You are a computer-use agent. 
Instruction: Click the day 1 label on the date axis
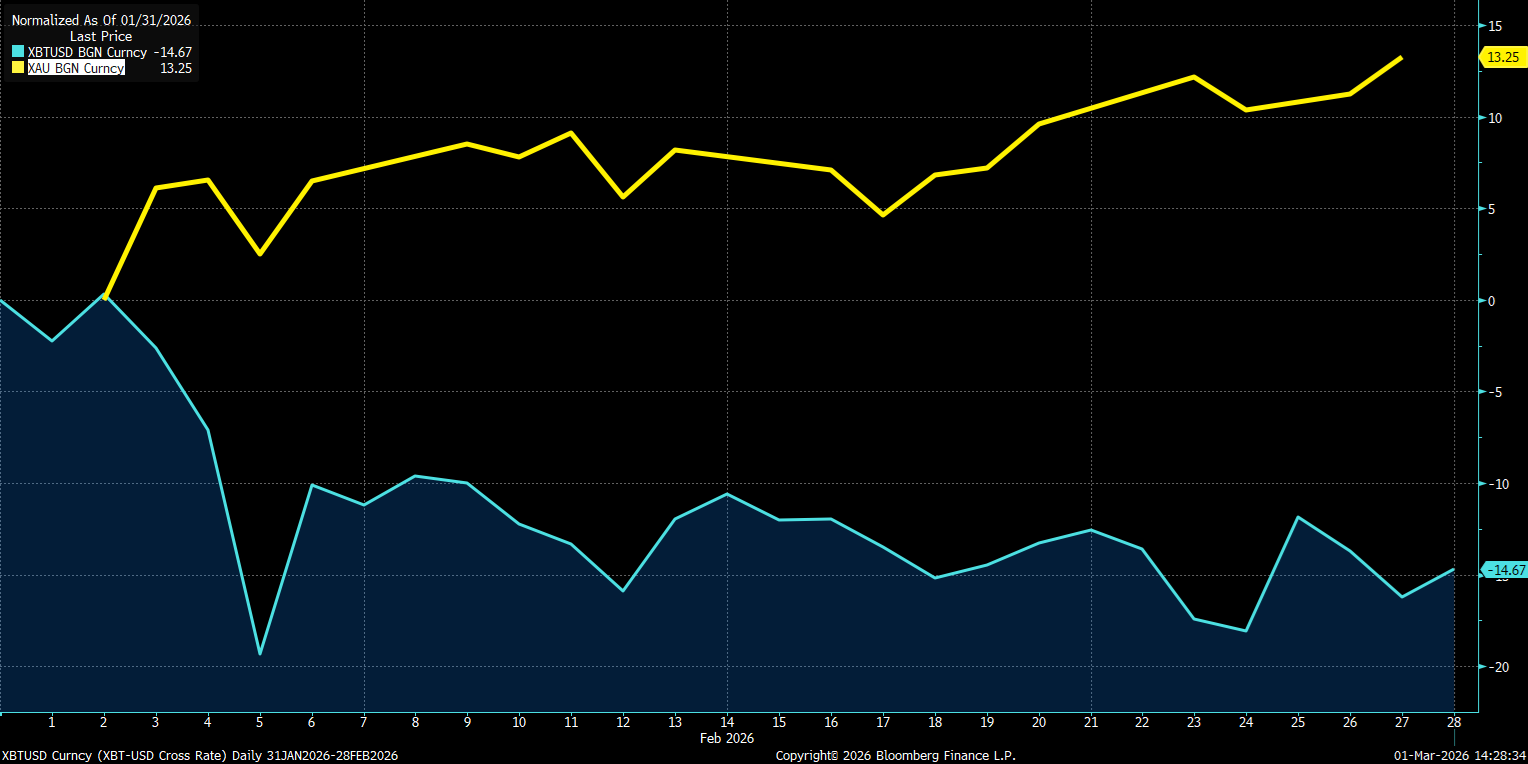(52, 721)
